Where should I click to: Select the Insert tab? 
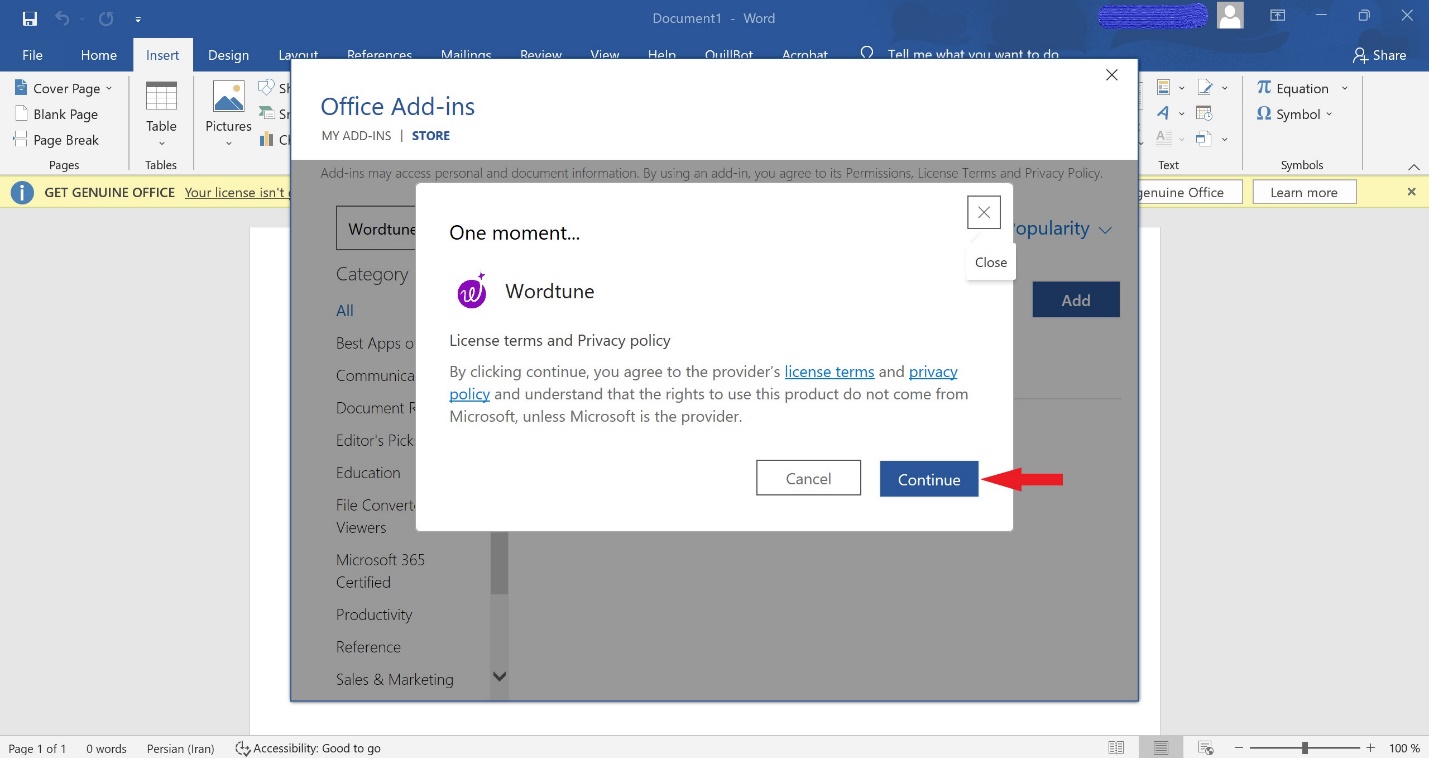coord(163,55)
